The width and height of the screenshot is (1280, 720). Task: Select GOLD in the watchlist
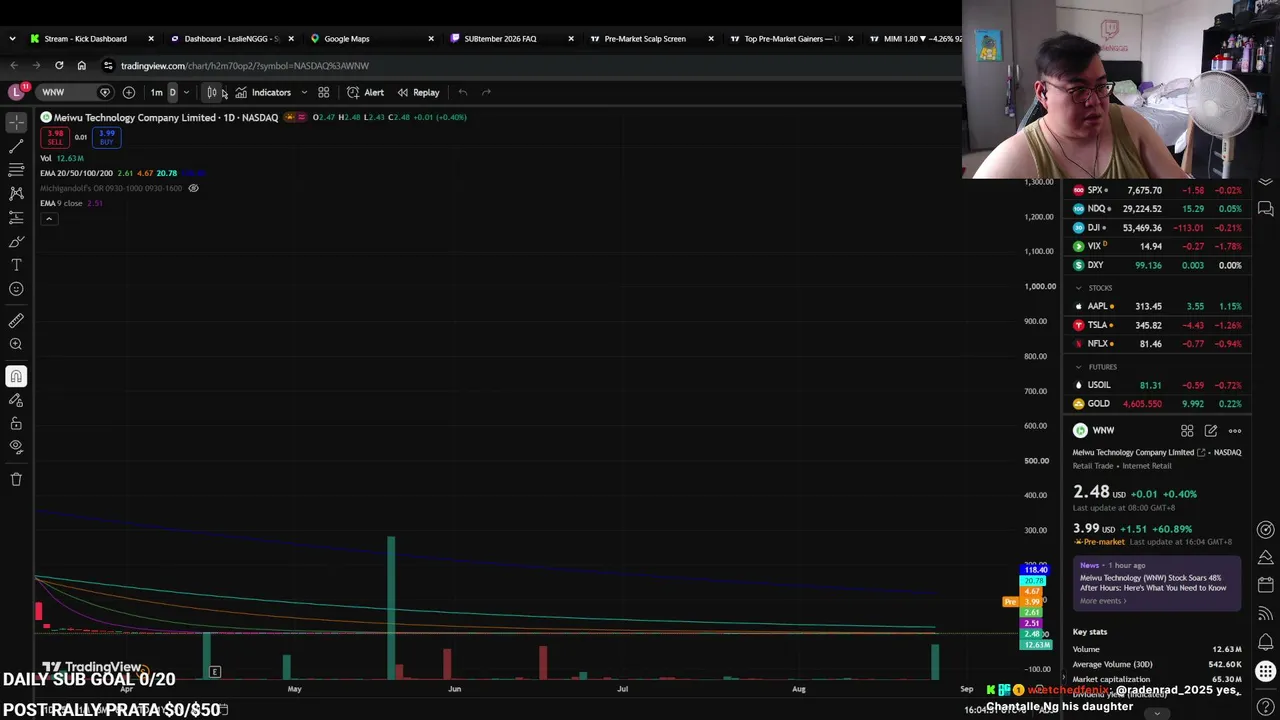(1156, 404)
